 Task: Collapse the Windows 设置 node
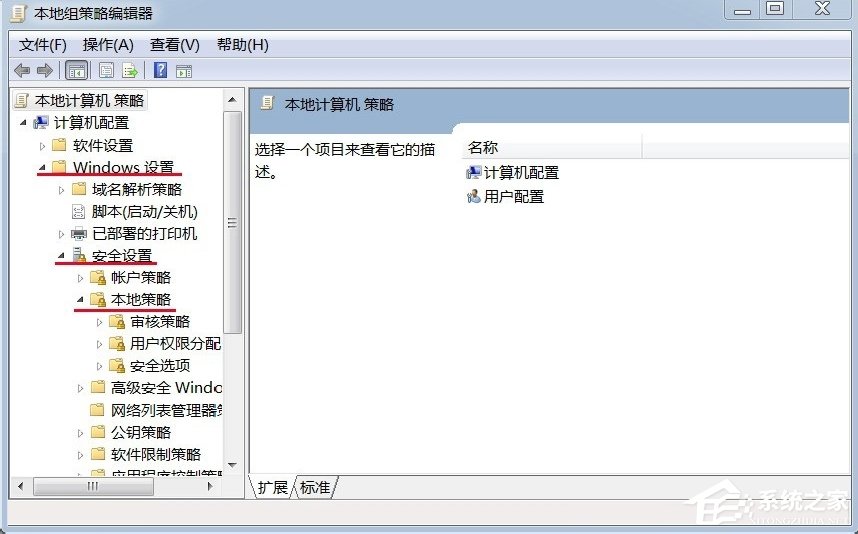(x=41, y=167)
